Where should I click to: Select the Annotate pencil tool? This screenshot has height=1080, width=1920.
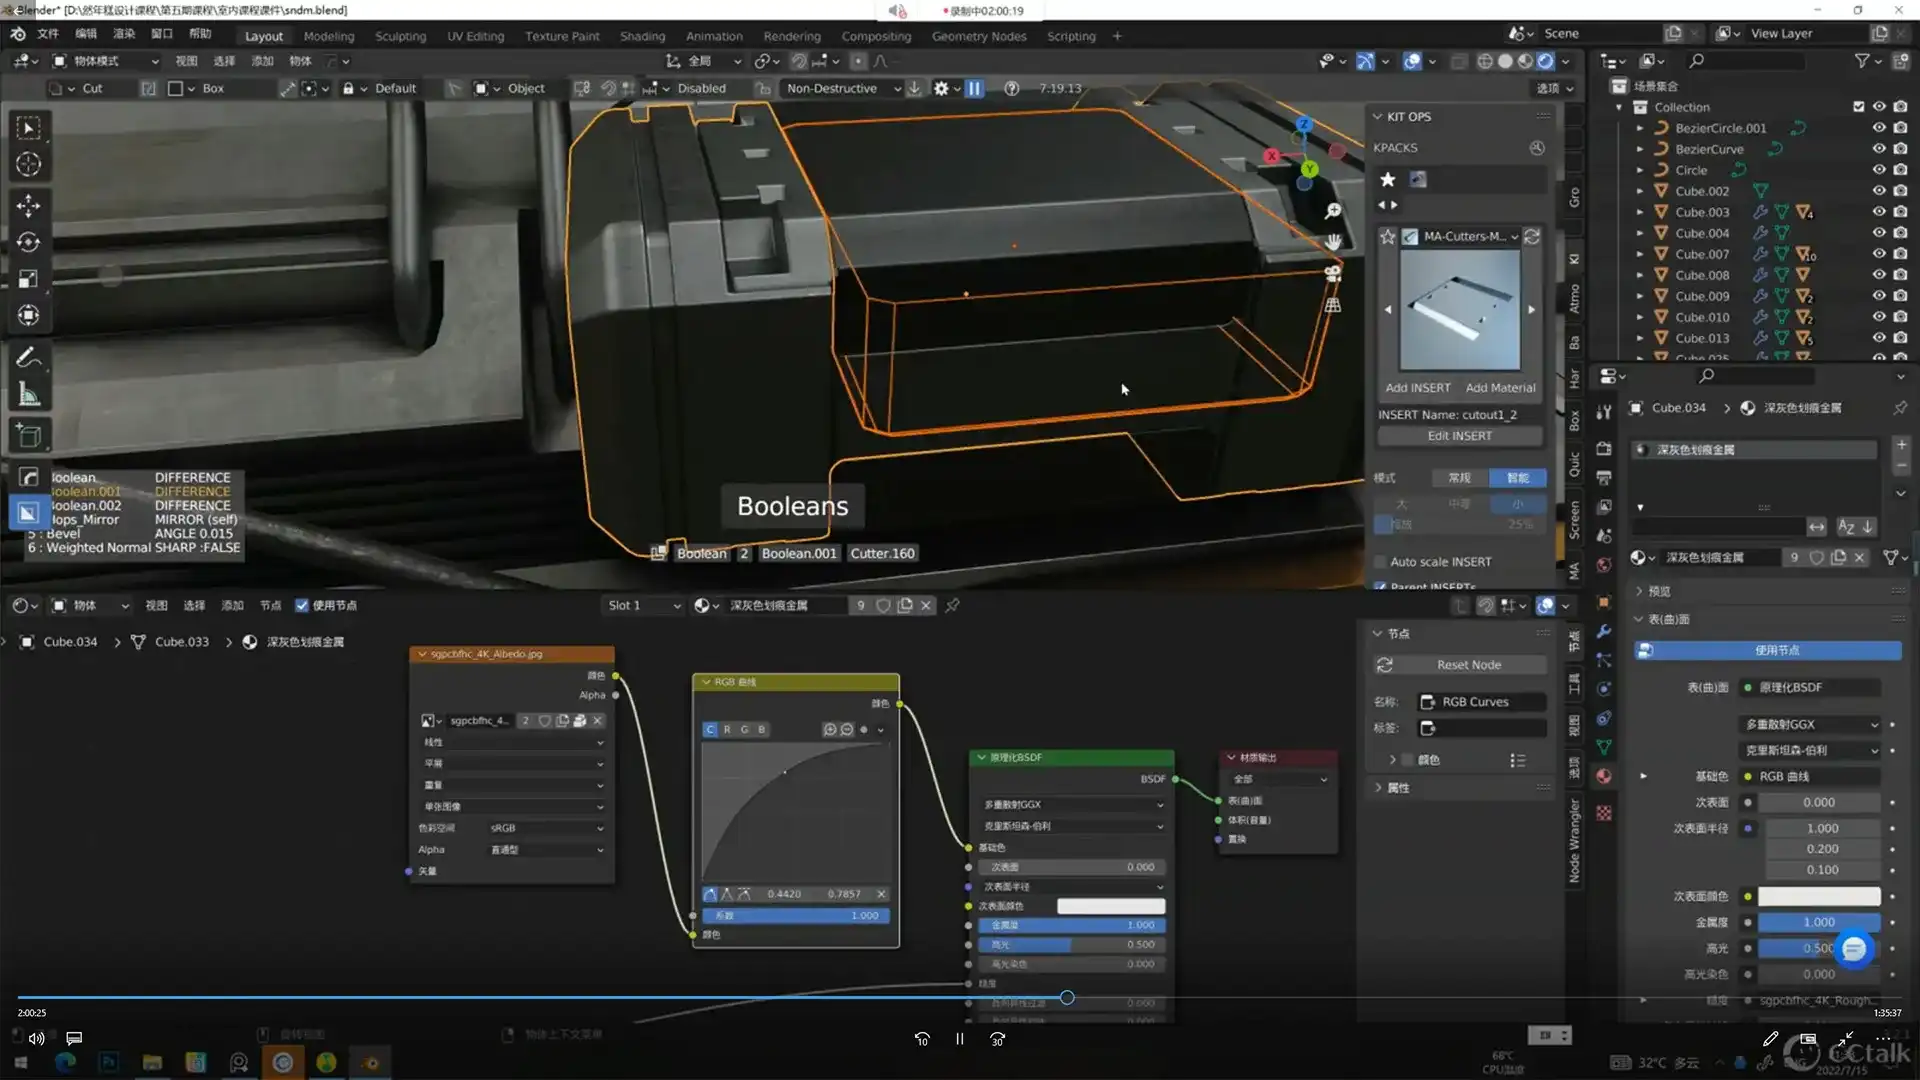click(28, 357)
